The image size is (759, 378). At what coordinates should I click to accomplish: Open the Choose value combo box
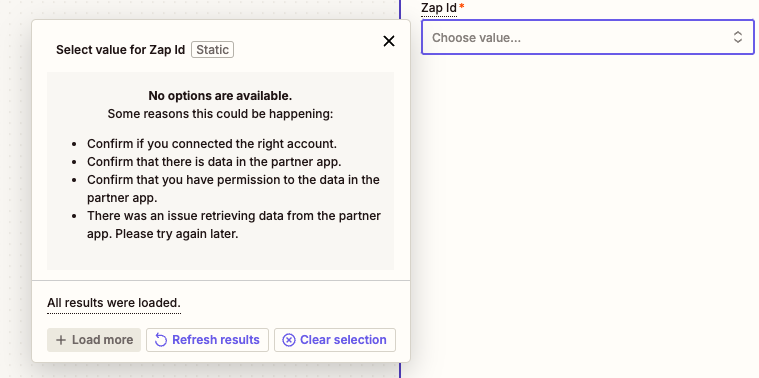(x=588, y=37)
